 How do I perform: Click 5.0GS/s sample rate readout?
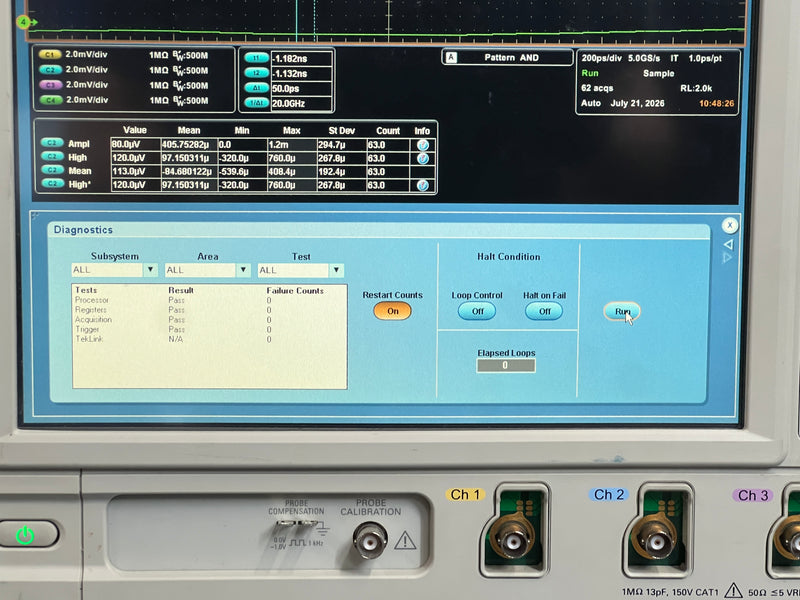tap(644, 58)
